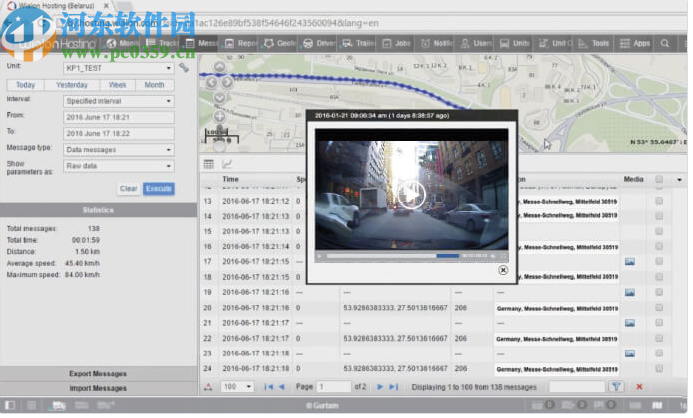Open the Drivers panel
Screen dimensions: 693x418
coord(320,44)
